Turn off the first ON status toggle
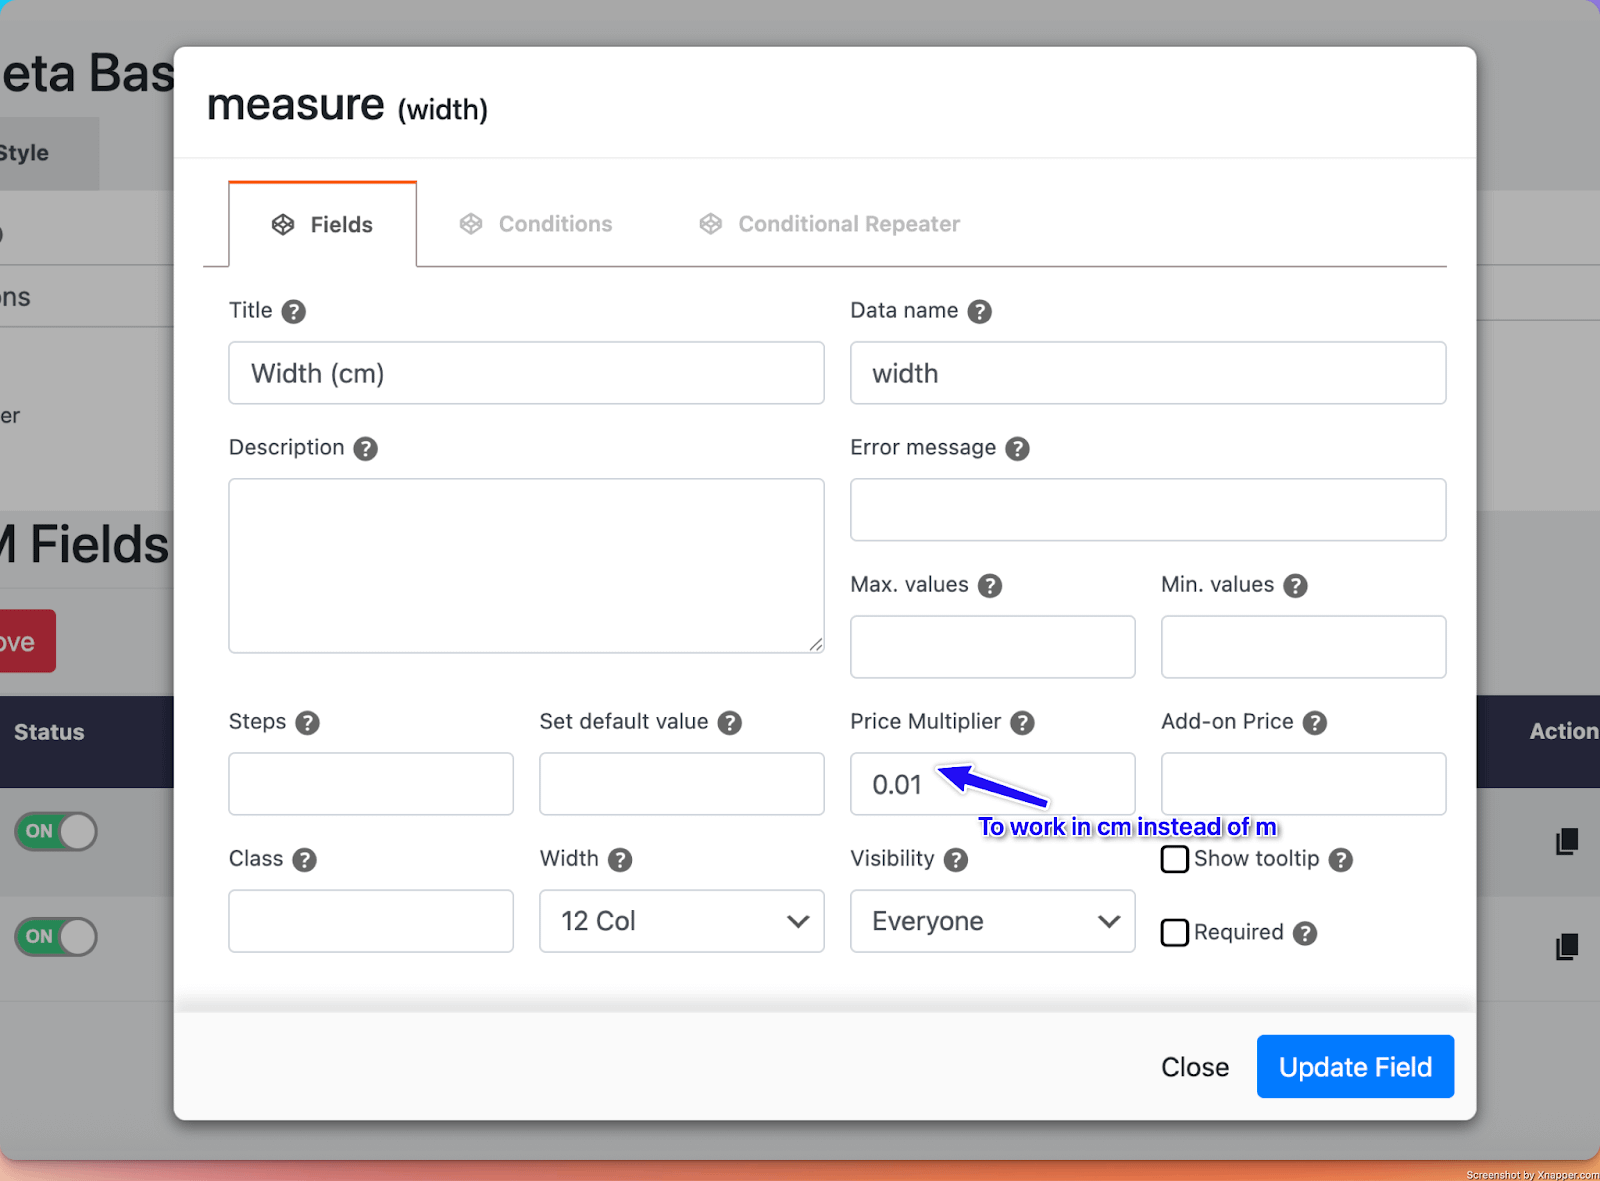The image size is (1600, 1181). tap(56, 831)
